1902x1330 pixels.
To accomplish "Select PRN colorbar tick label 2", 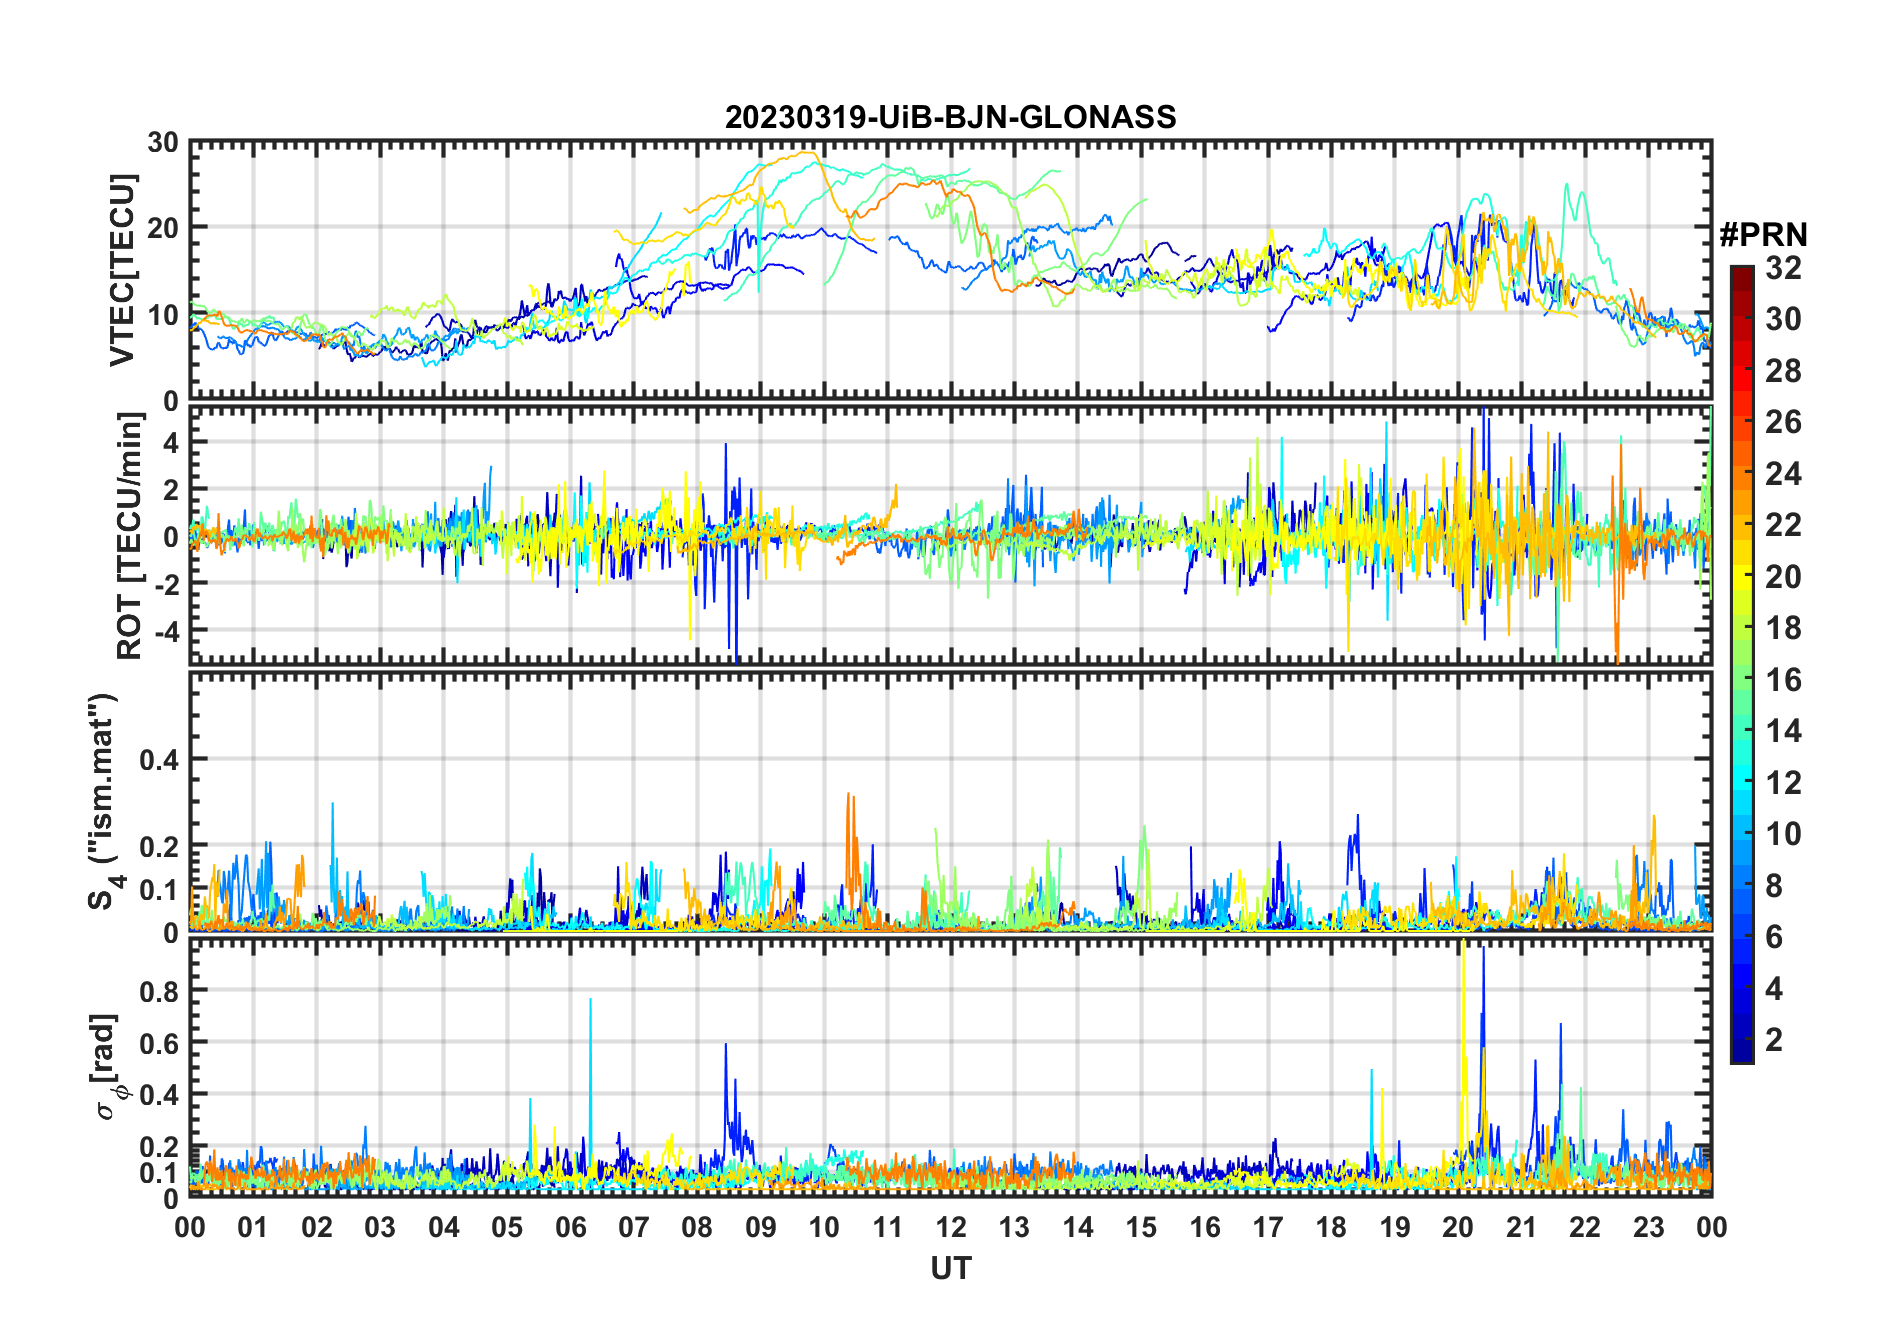I will click(x=1774, y=1040).
